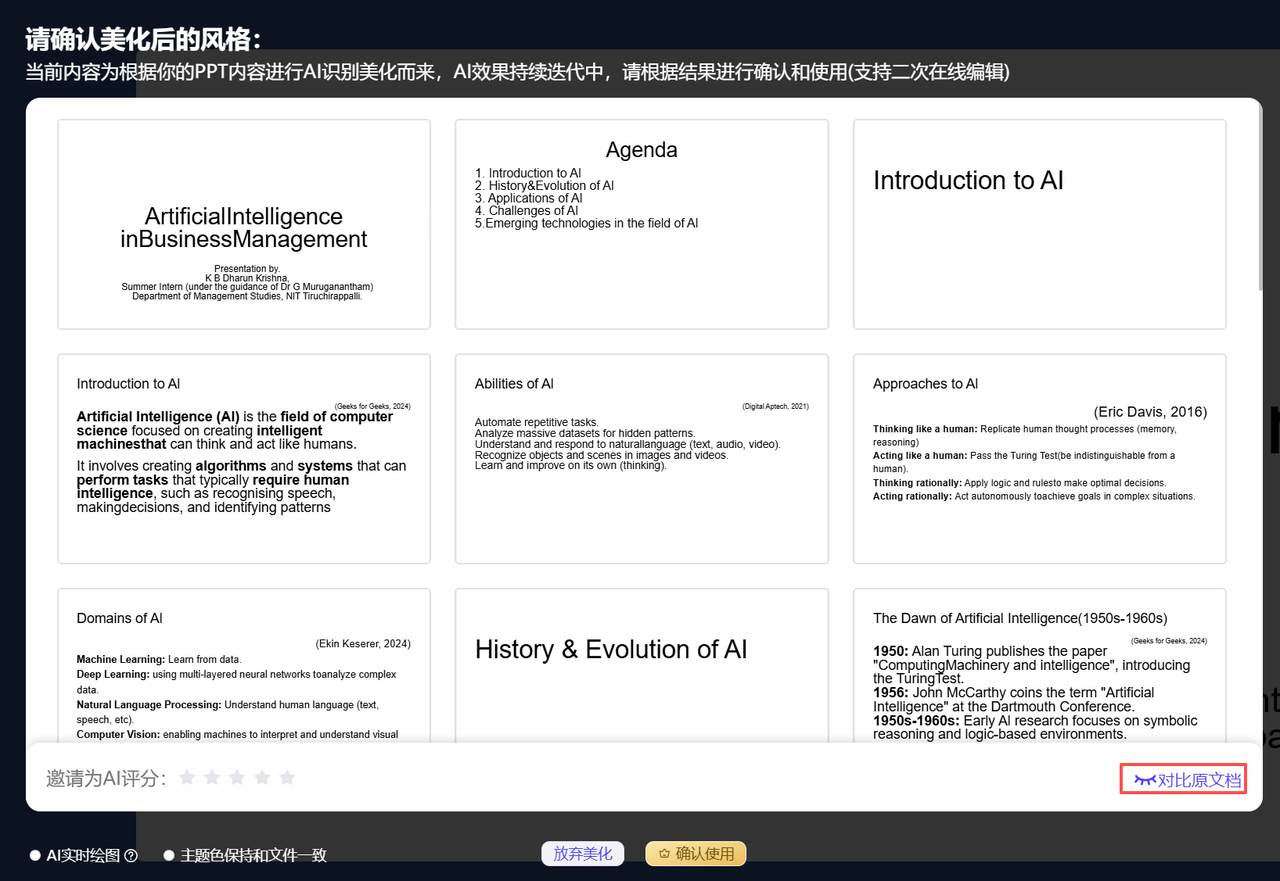Viewport: 1280px width, 881px height.
Task: Open the Approaches to AI slide
Action: point(1040,458)
